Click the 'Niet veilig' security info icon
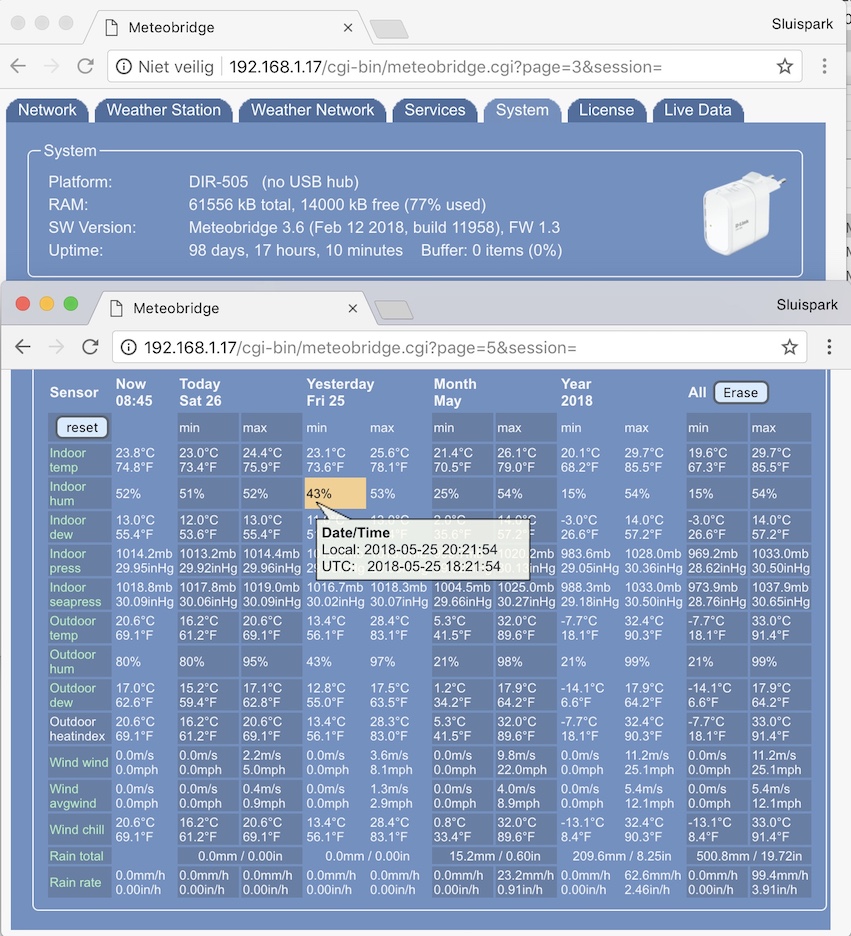Screen dimensions: 851x936 pos(124,67)
